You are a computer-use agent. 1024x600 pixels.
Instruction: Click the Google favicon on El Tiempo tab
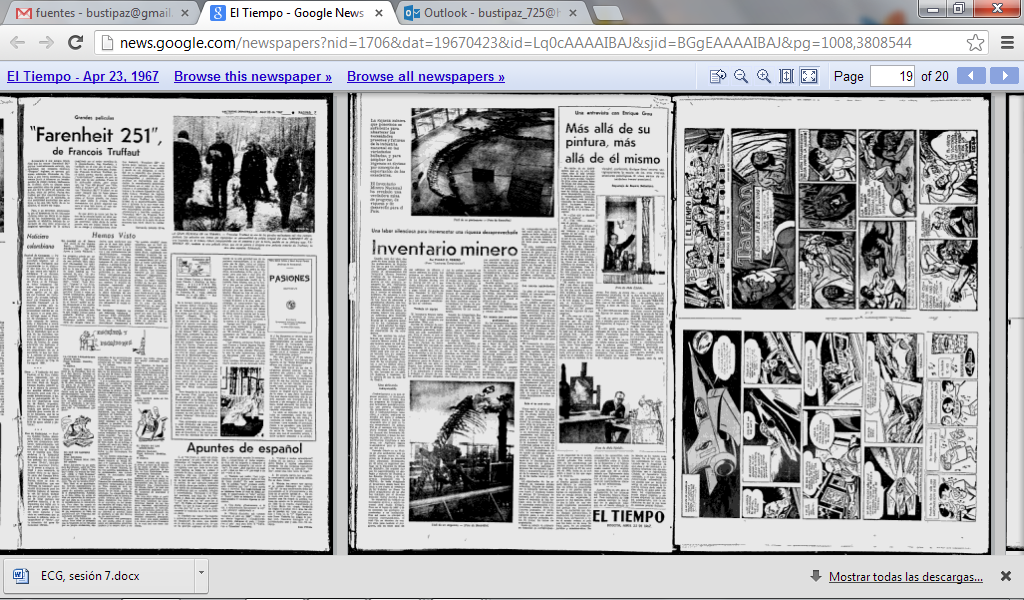click(217, 13)
